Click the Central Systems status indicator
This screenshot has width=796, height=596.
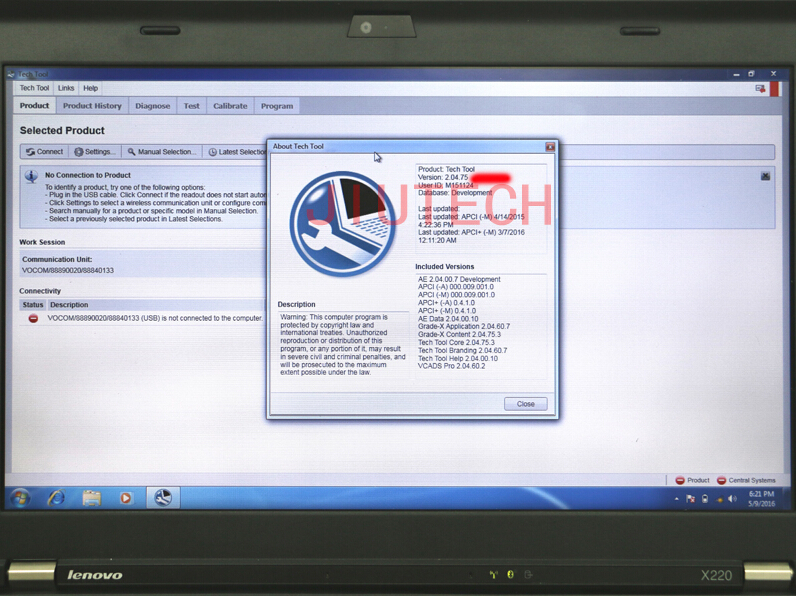(x=746, y=480)
